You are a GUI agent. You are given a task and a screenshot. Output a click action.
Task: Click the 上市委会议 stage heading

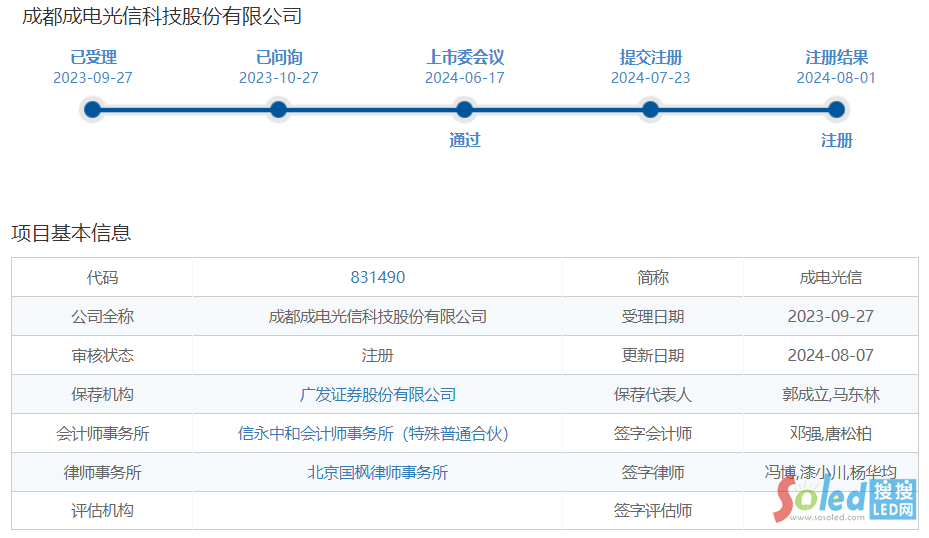(465, 58)
